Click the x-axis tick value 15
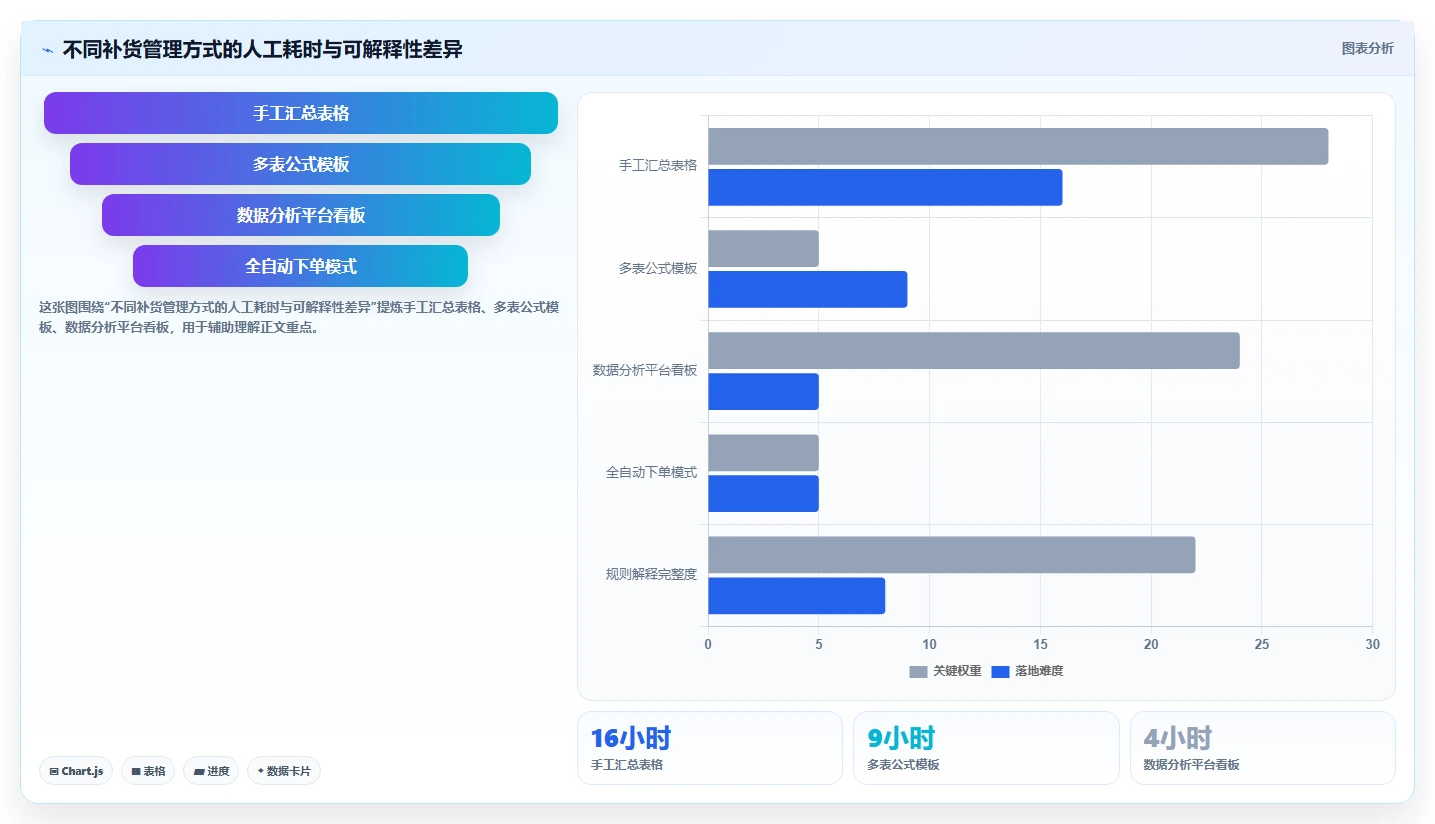This screenshot has width=1435, height=824. click(1040, 644)
